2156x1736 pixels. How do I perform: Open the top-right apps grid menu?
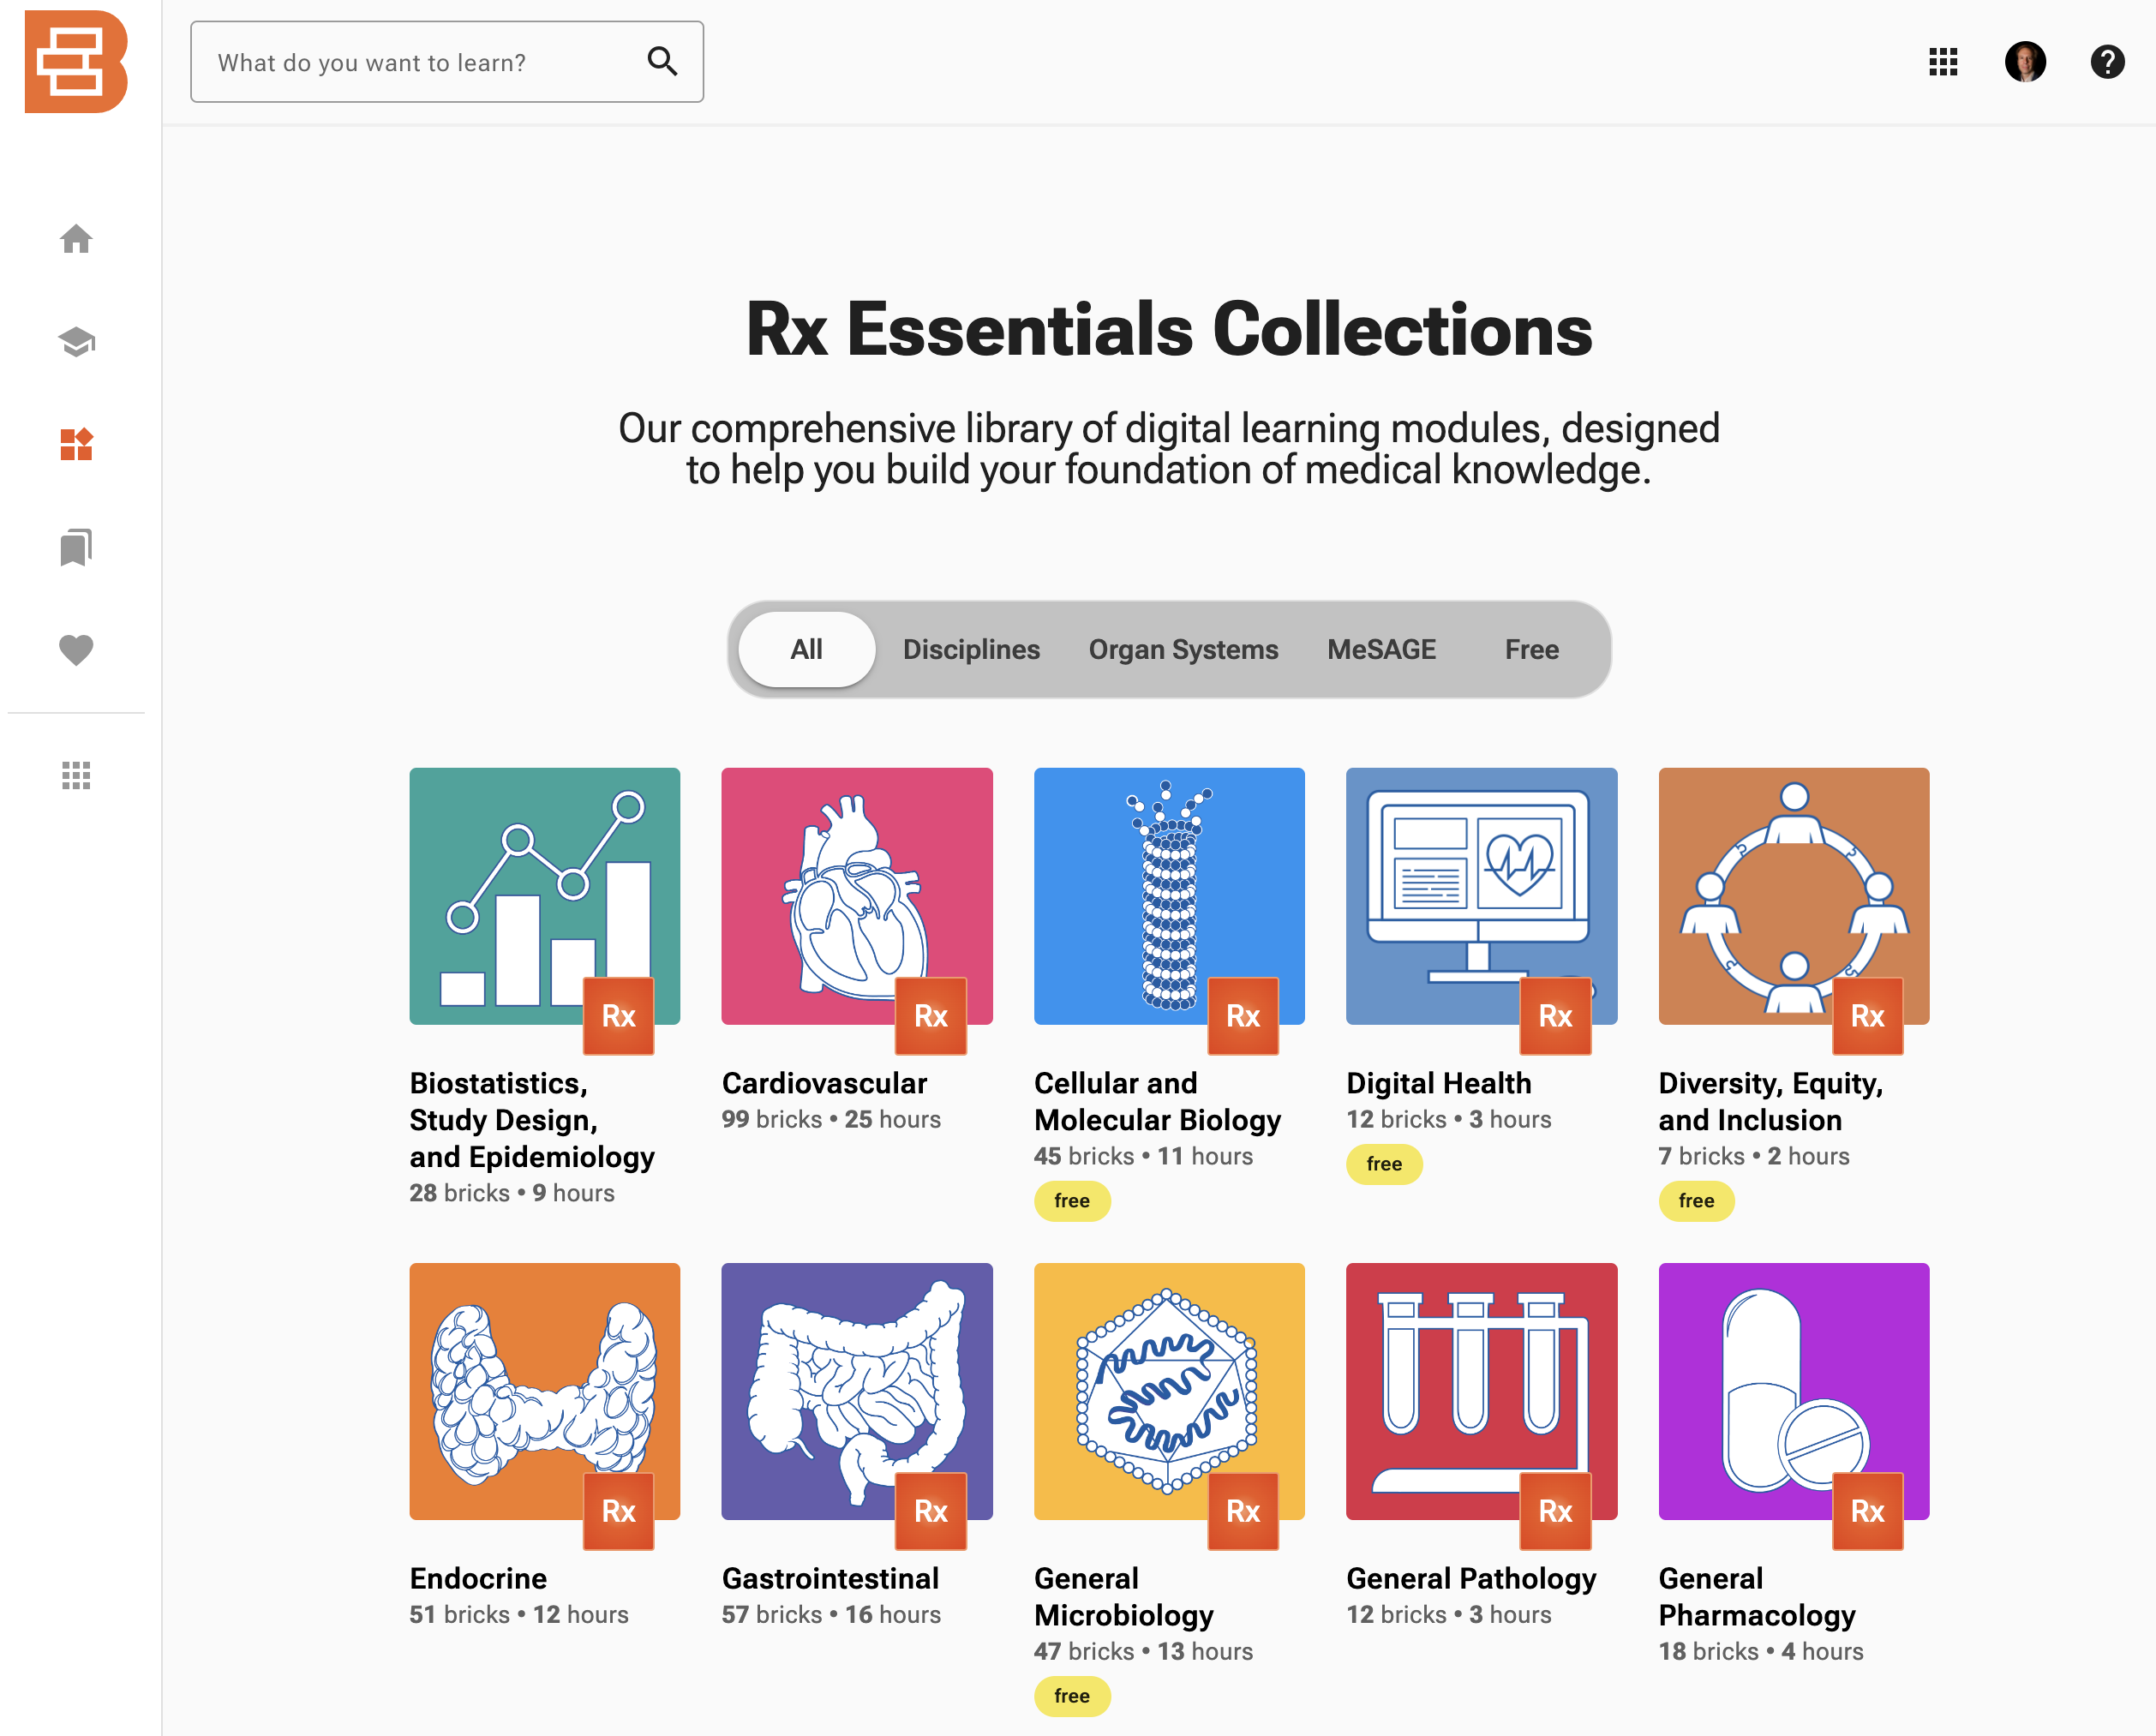1942,62
